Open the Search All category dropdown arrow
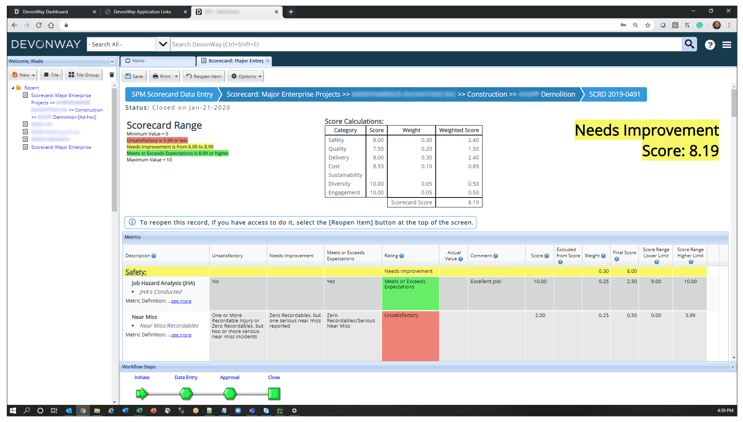This screenshot has height=422, width=743. coord(163,44)
